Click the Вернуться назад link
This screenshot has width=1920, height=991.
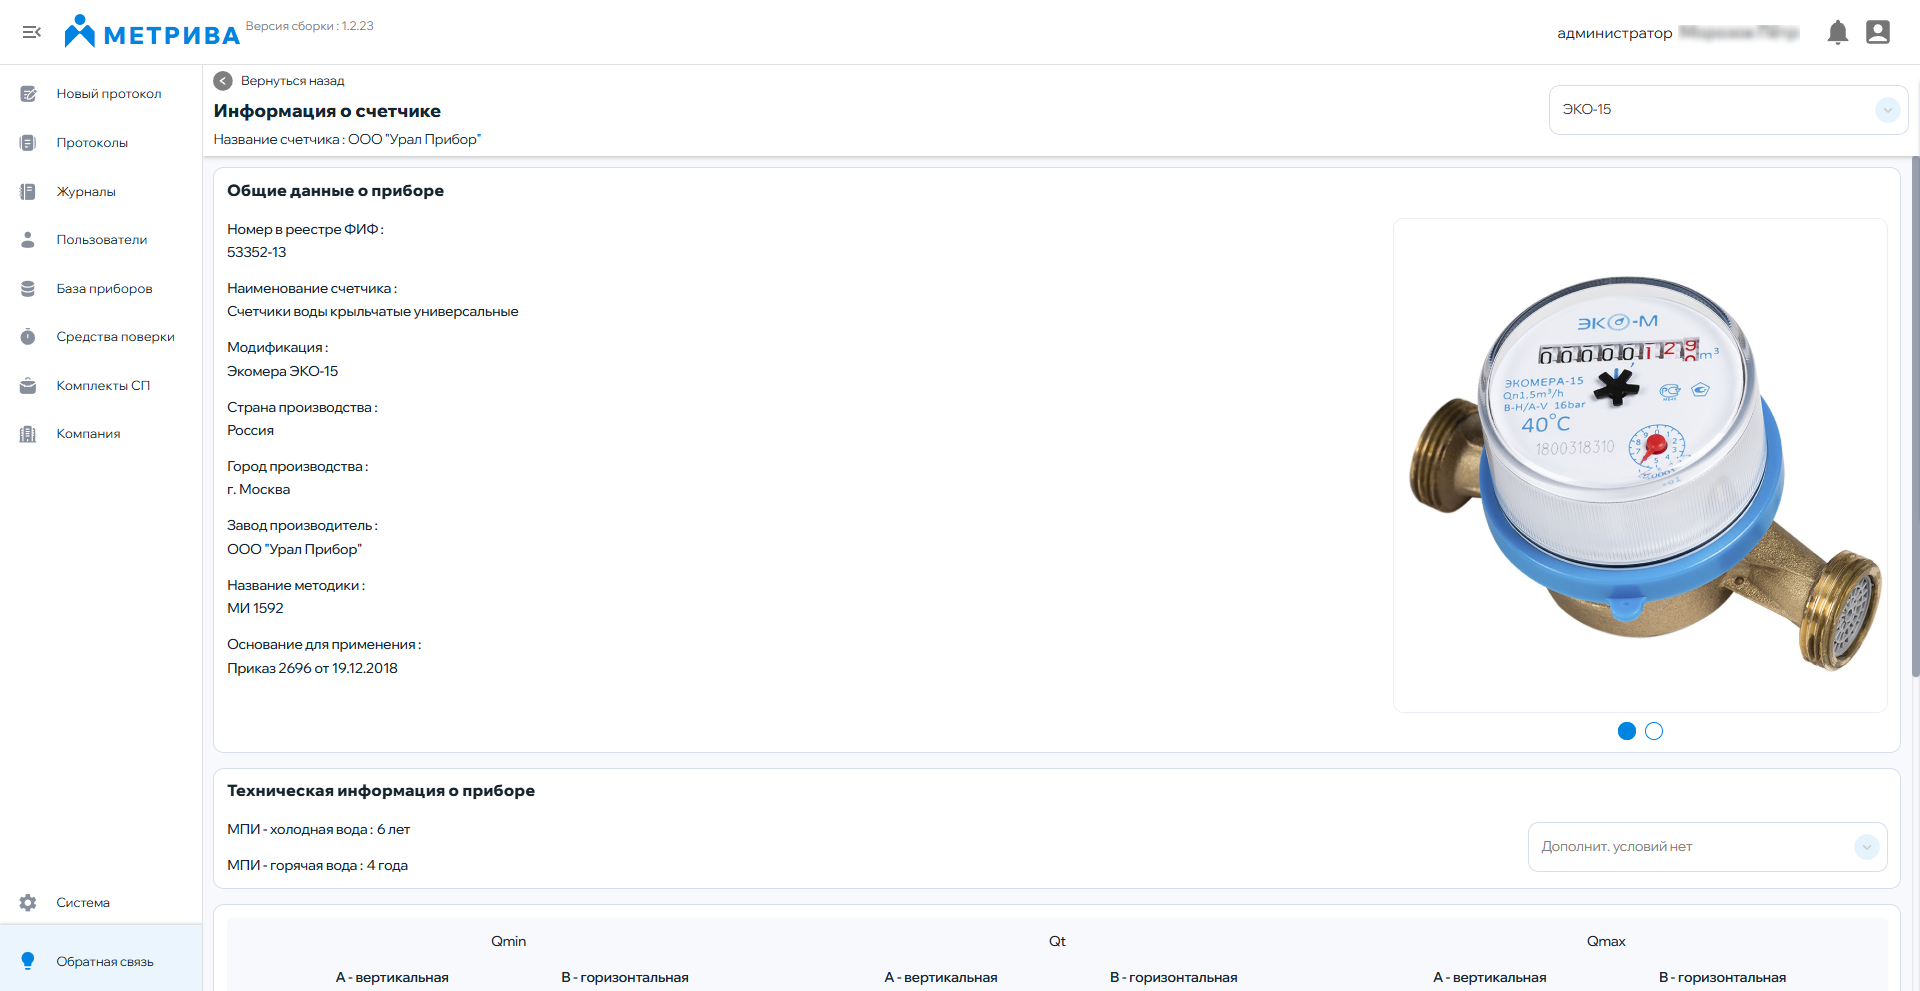(x=292, y=81)
